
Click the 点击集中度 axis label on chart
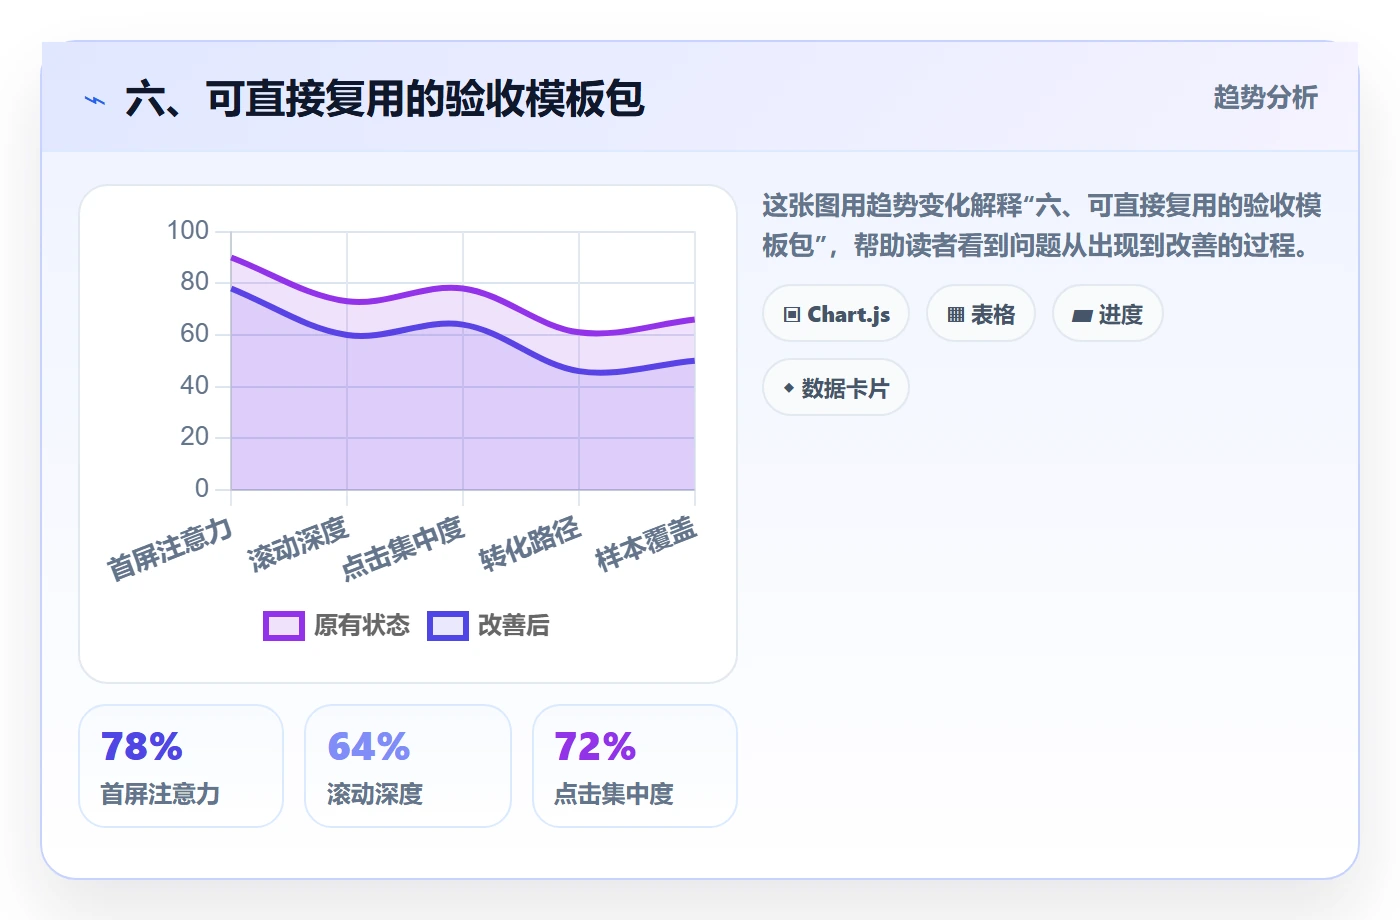click(403, 548)
